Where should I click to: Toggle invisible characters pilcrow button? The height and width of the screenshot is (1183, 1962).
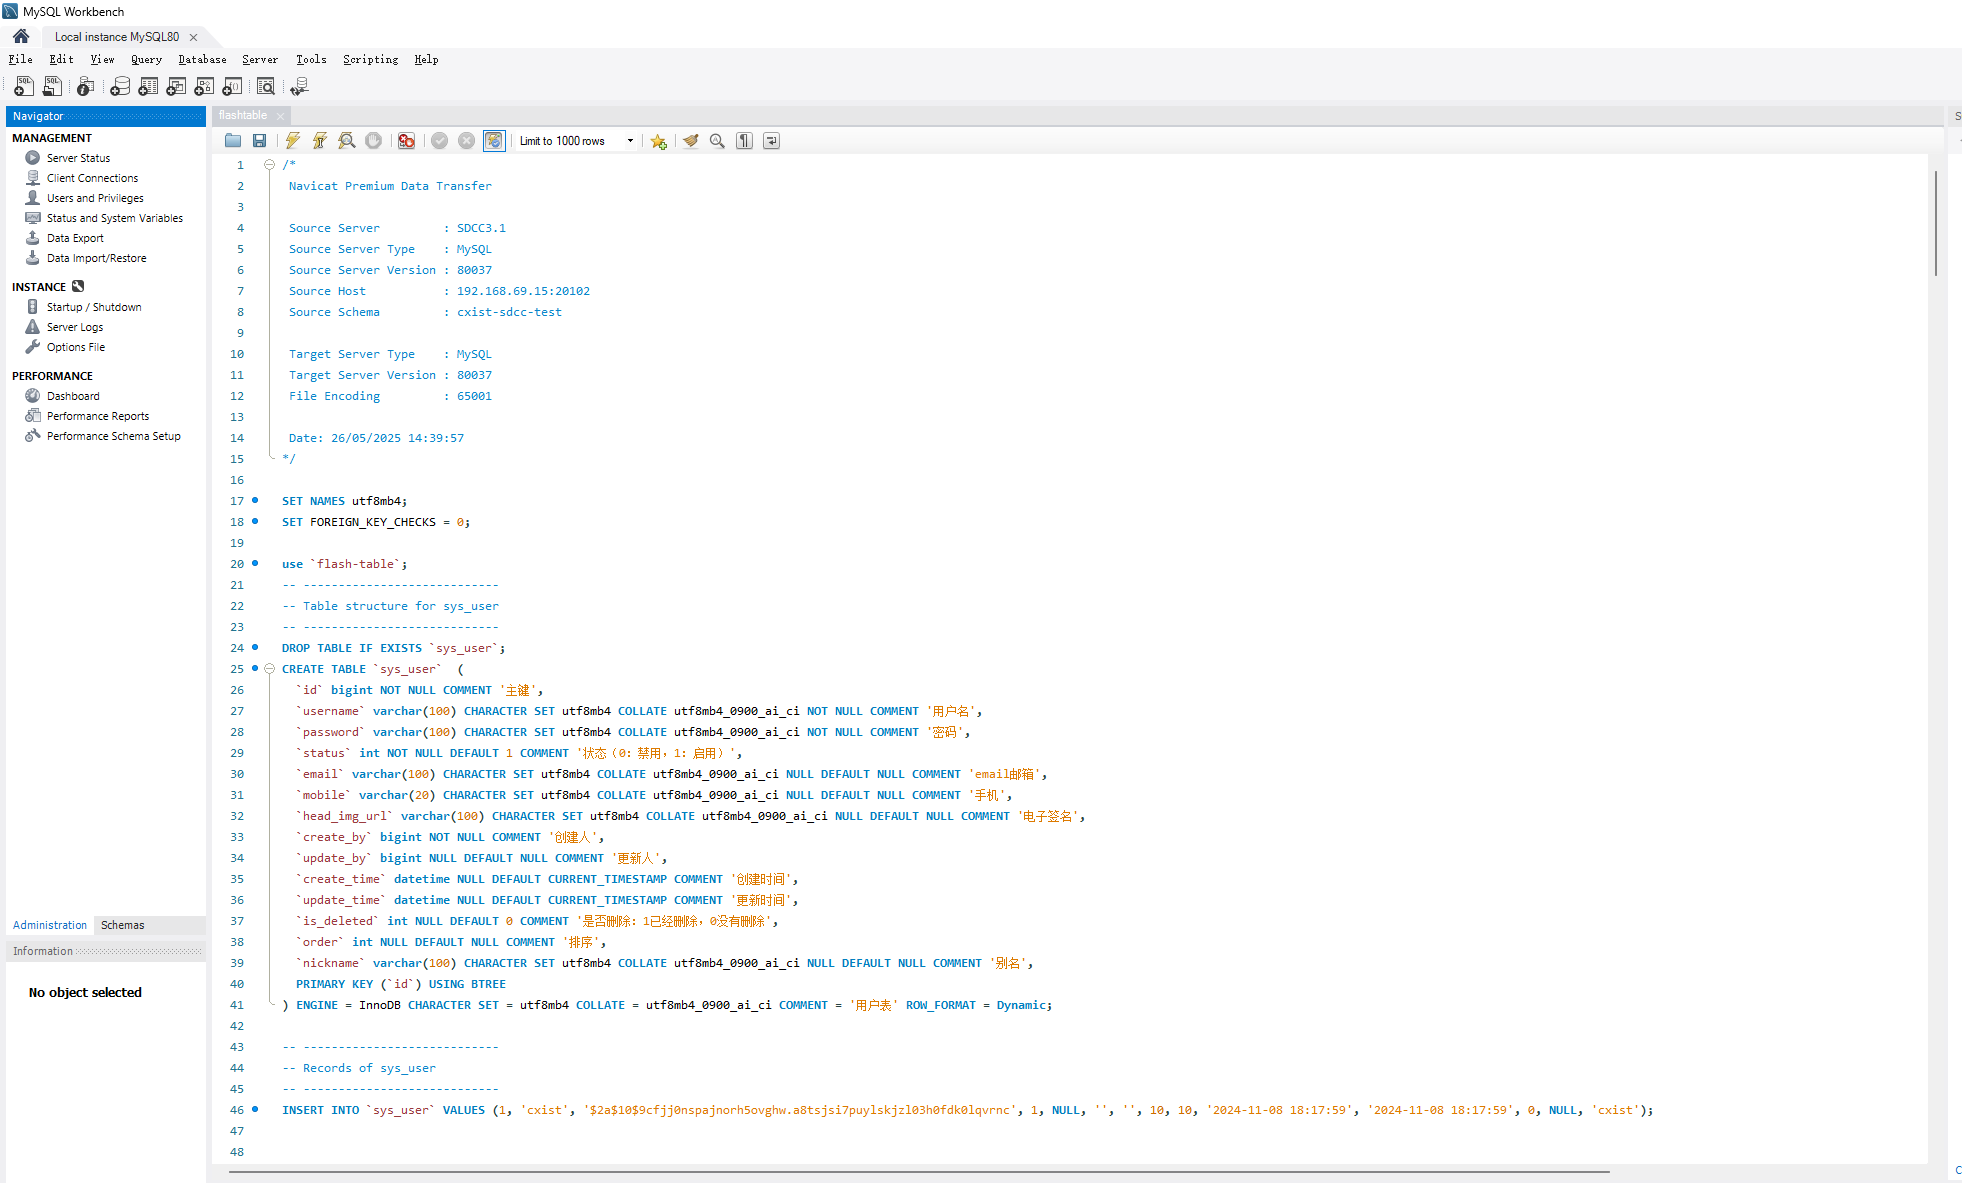(744, 141)
